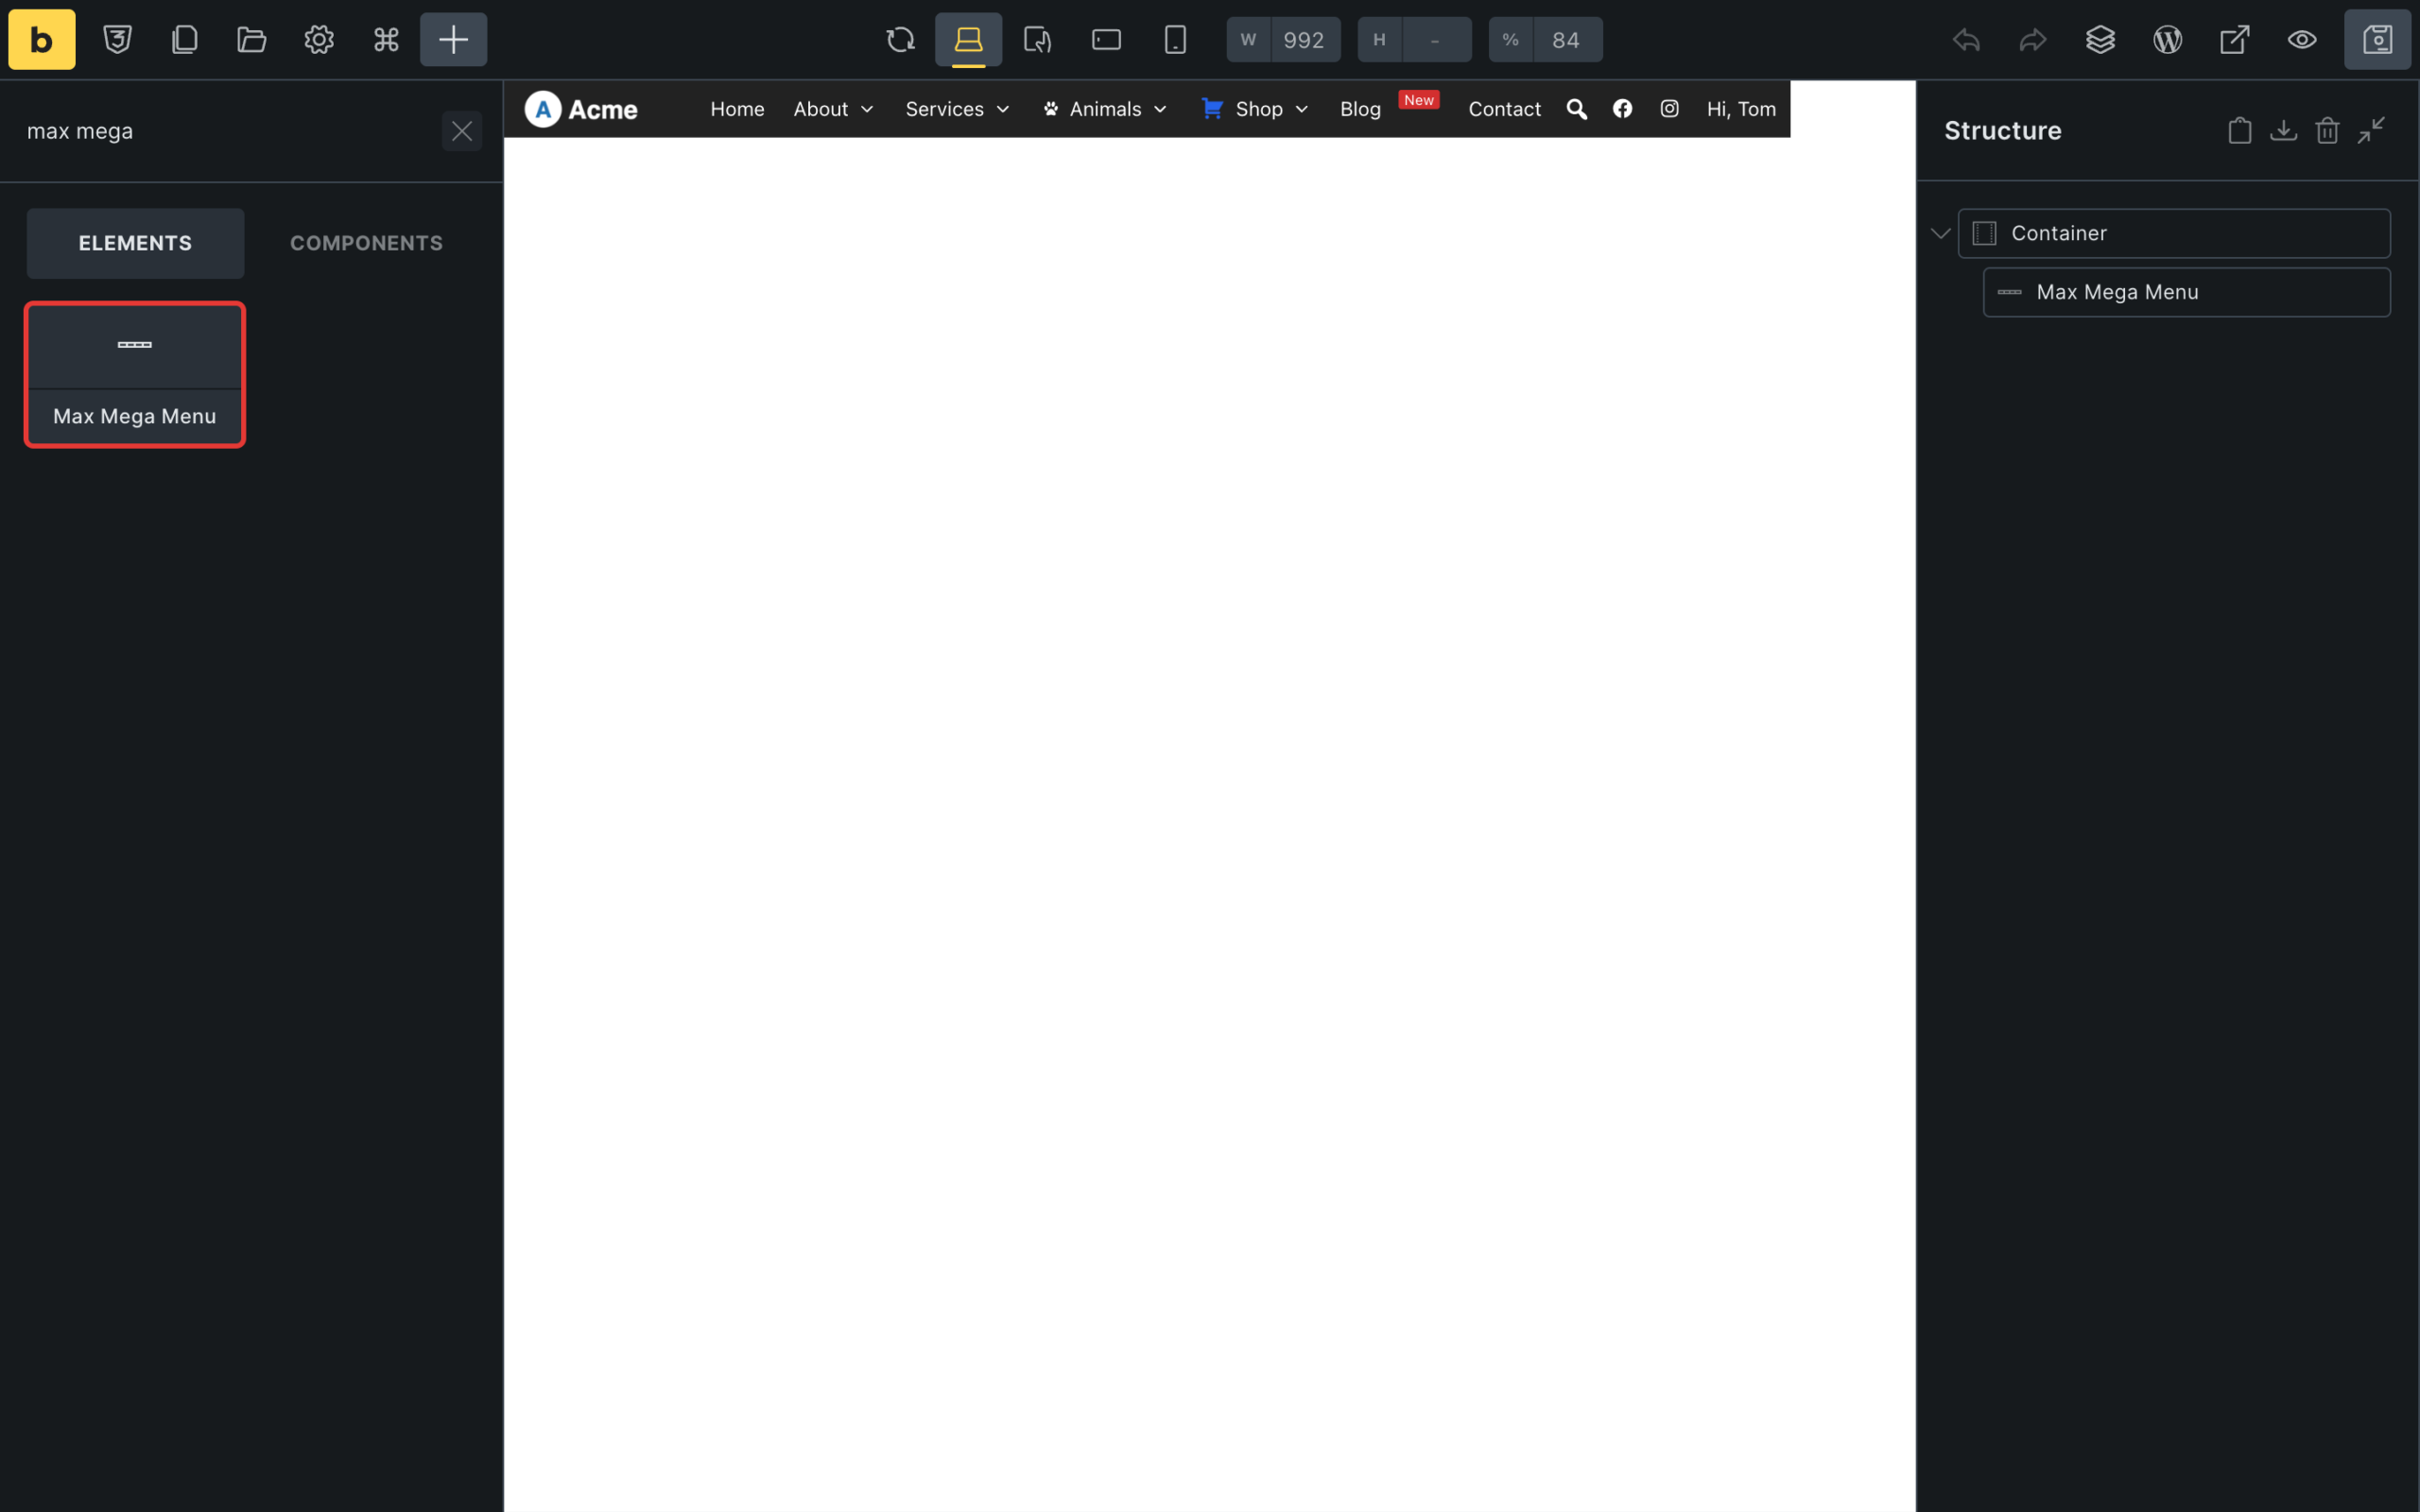Click the Structure panel clipboard icon
The width and height of the screenshot is (2420, 1512).
pyautogui.click(x=2240, y=131)
